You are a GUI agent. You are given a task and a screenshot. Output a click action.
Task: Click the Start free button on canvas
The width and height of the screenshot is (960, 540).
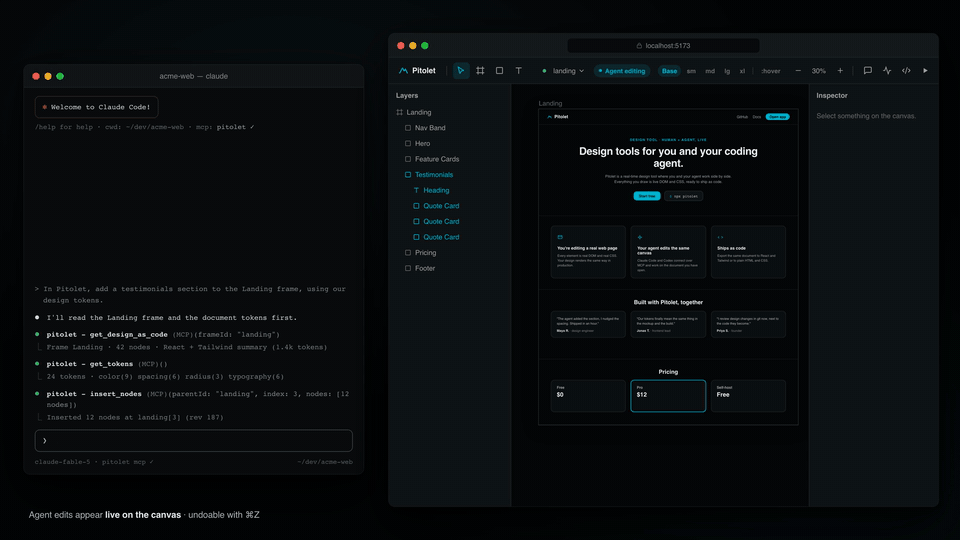click(647, 196)
